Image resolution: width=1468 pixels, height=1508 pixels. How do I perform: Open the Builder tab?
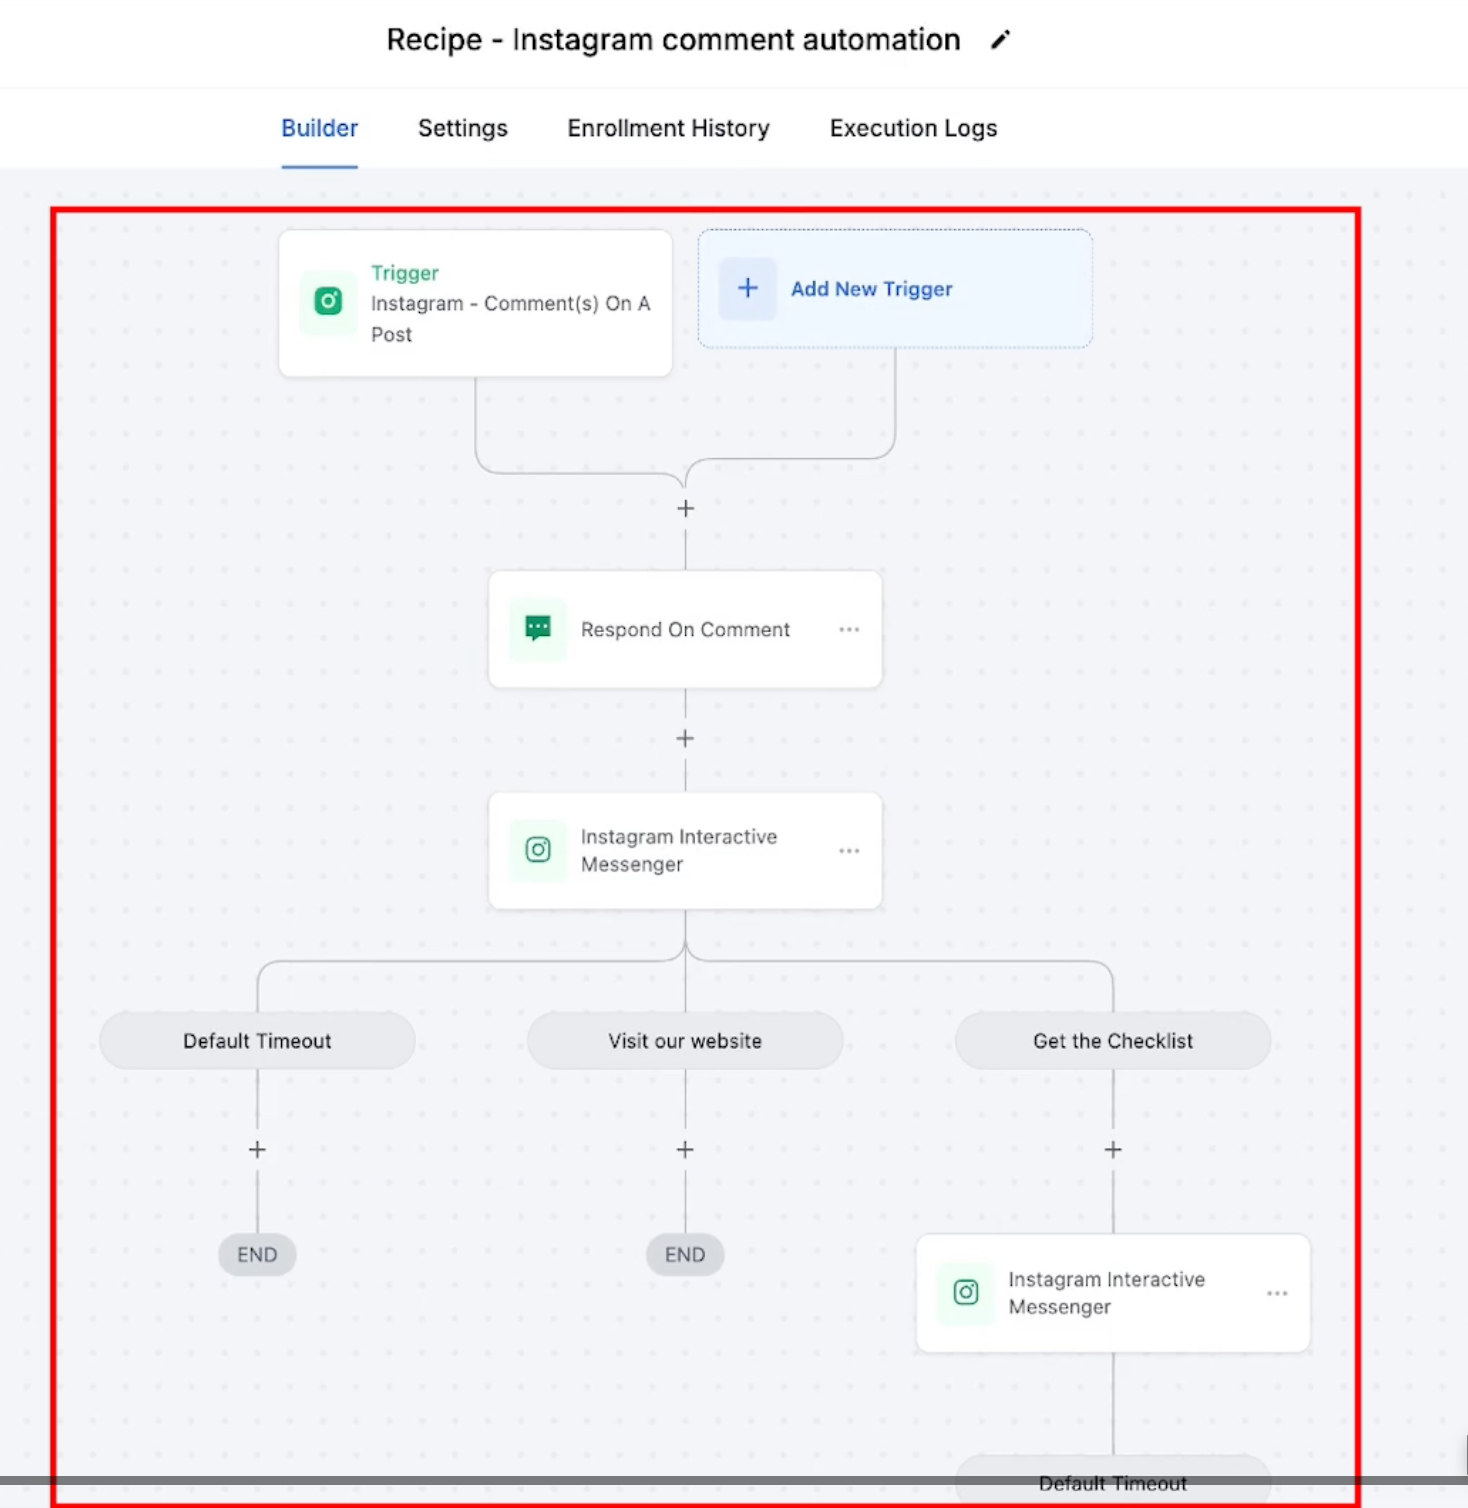point(319,128)
